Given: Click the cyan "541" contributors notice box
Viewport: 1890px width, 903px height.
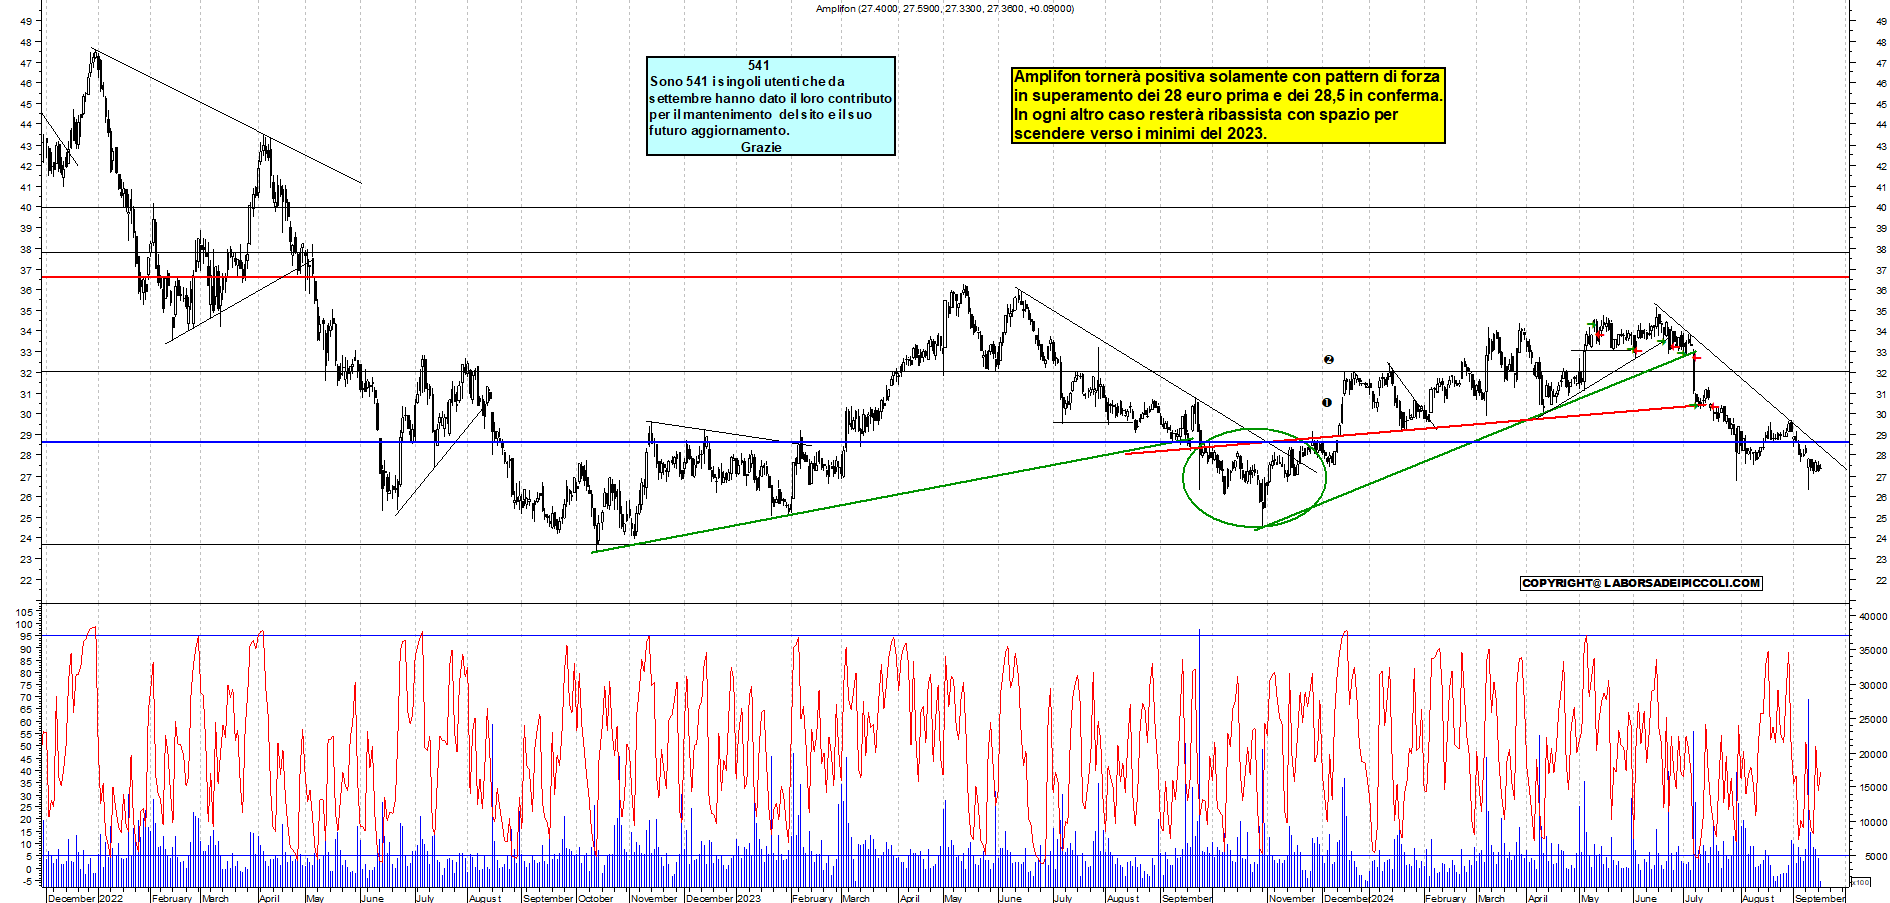Looking at the screenshot, I should coord(770,106).
